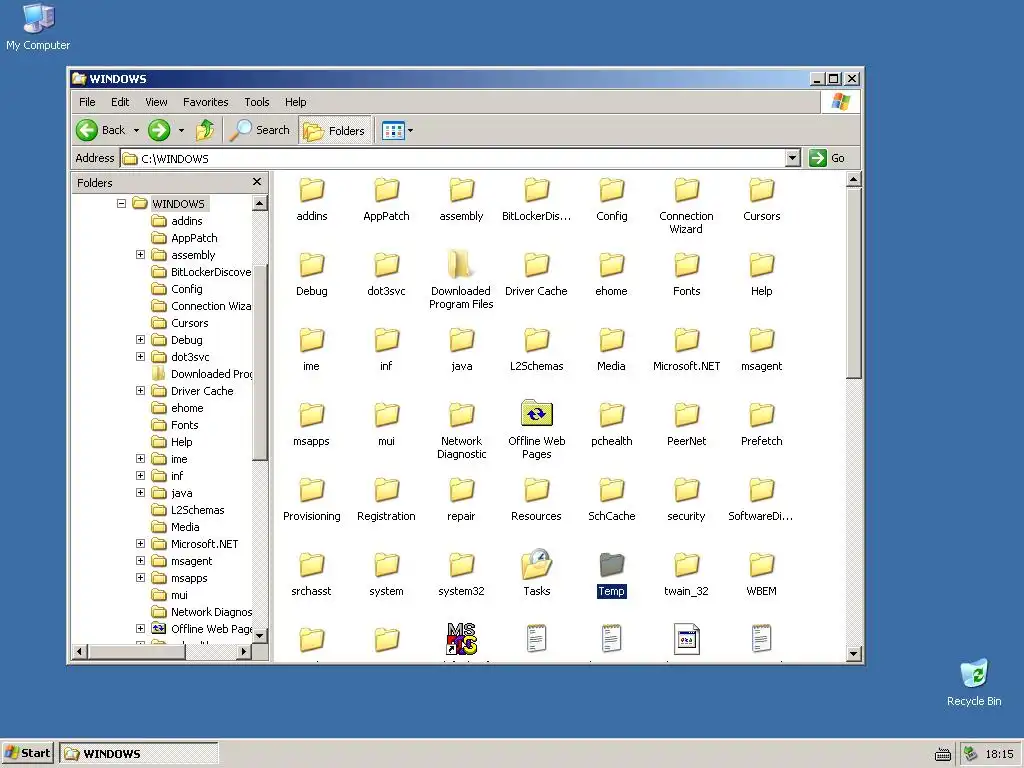Click the file pane scroll up arrow
The image size is (1024, 768).
pyautogui.click(x=854, y=179)
